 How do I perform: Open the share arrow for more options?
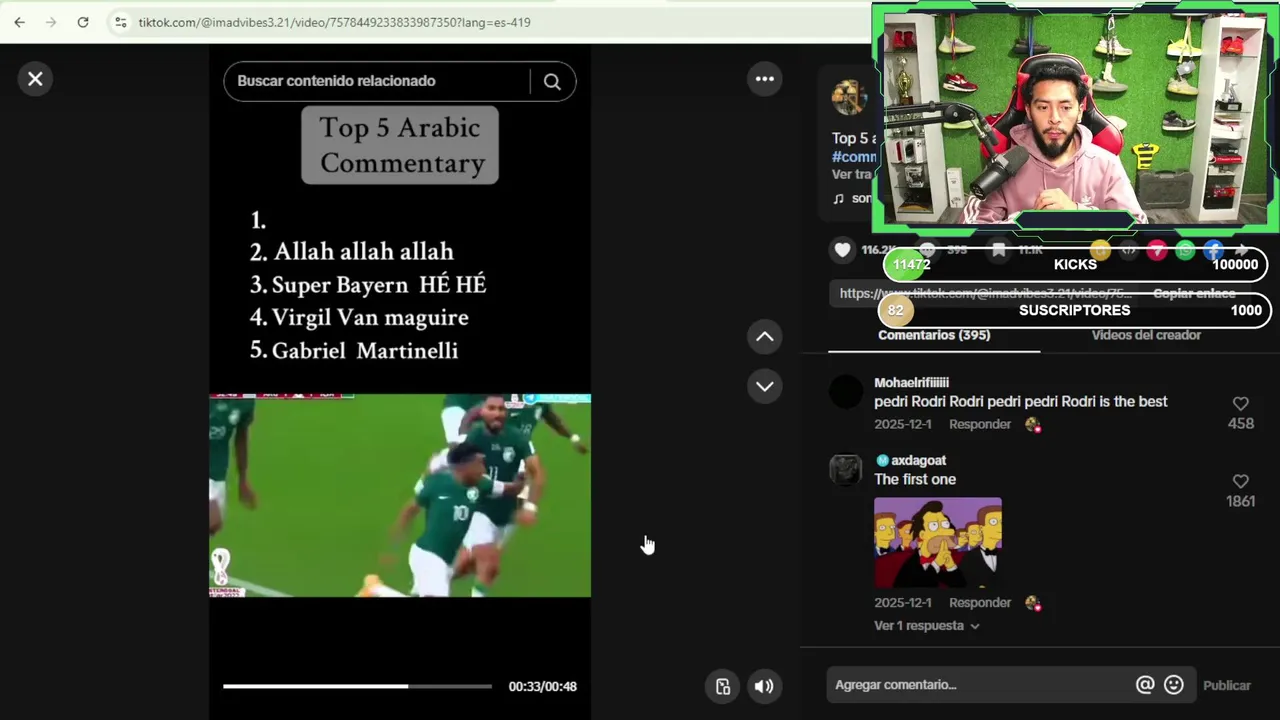1242,250
